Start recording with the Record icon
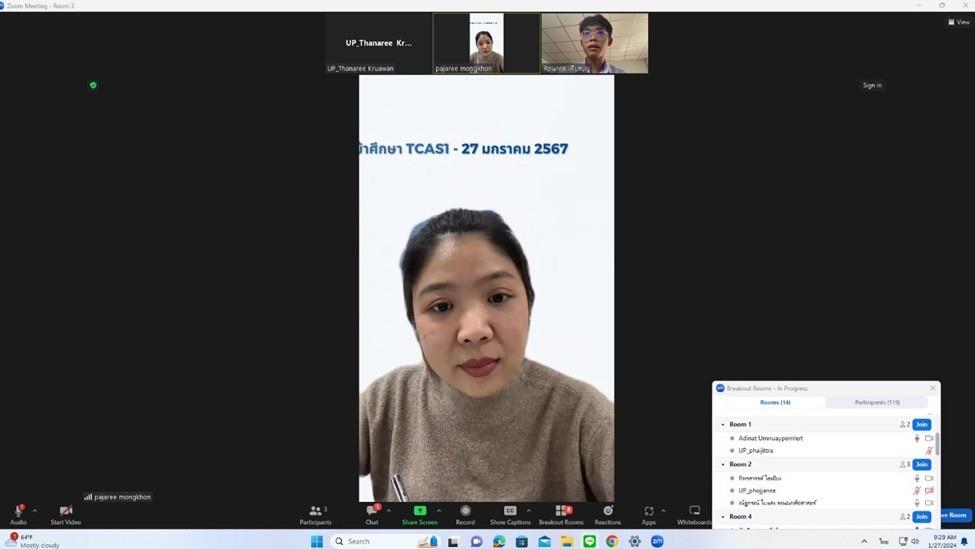 [465, 511]
